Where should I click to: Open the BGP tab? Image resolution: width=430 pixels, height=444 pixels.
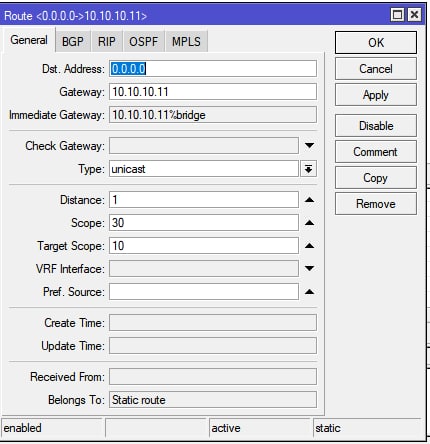tap(73, 42)
